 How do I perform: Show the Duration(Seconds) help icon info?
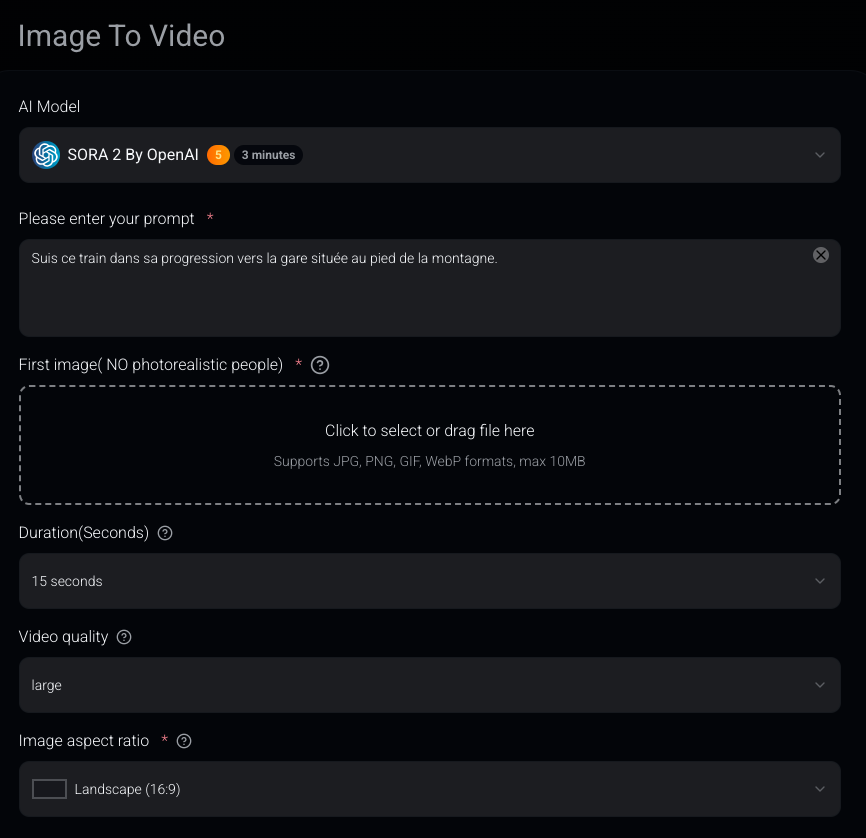[165, 533]
